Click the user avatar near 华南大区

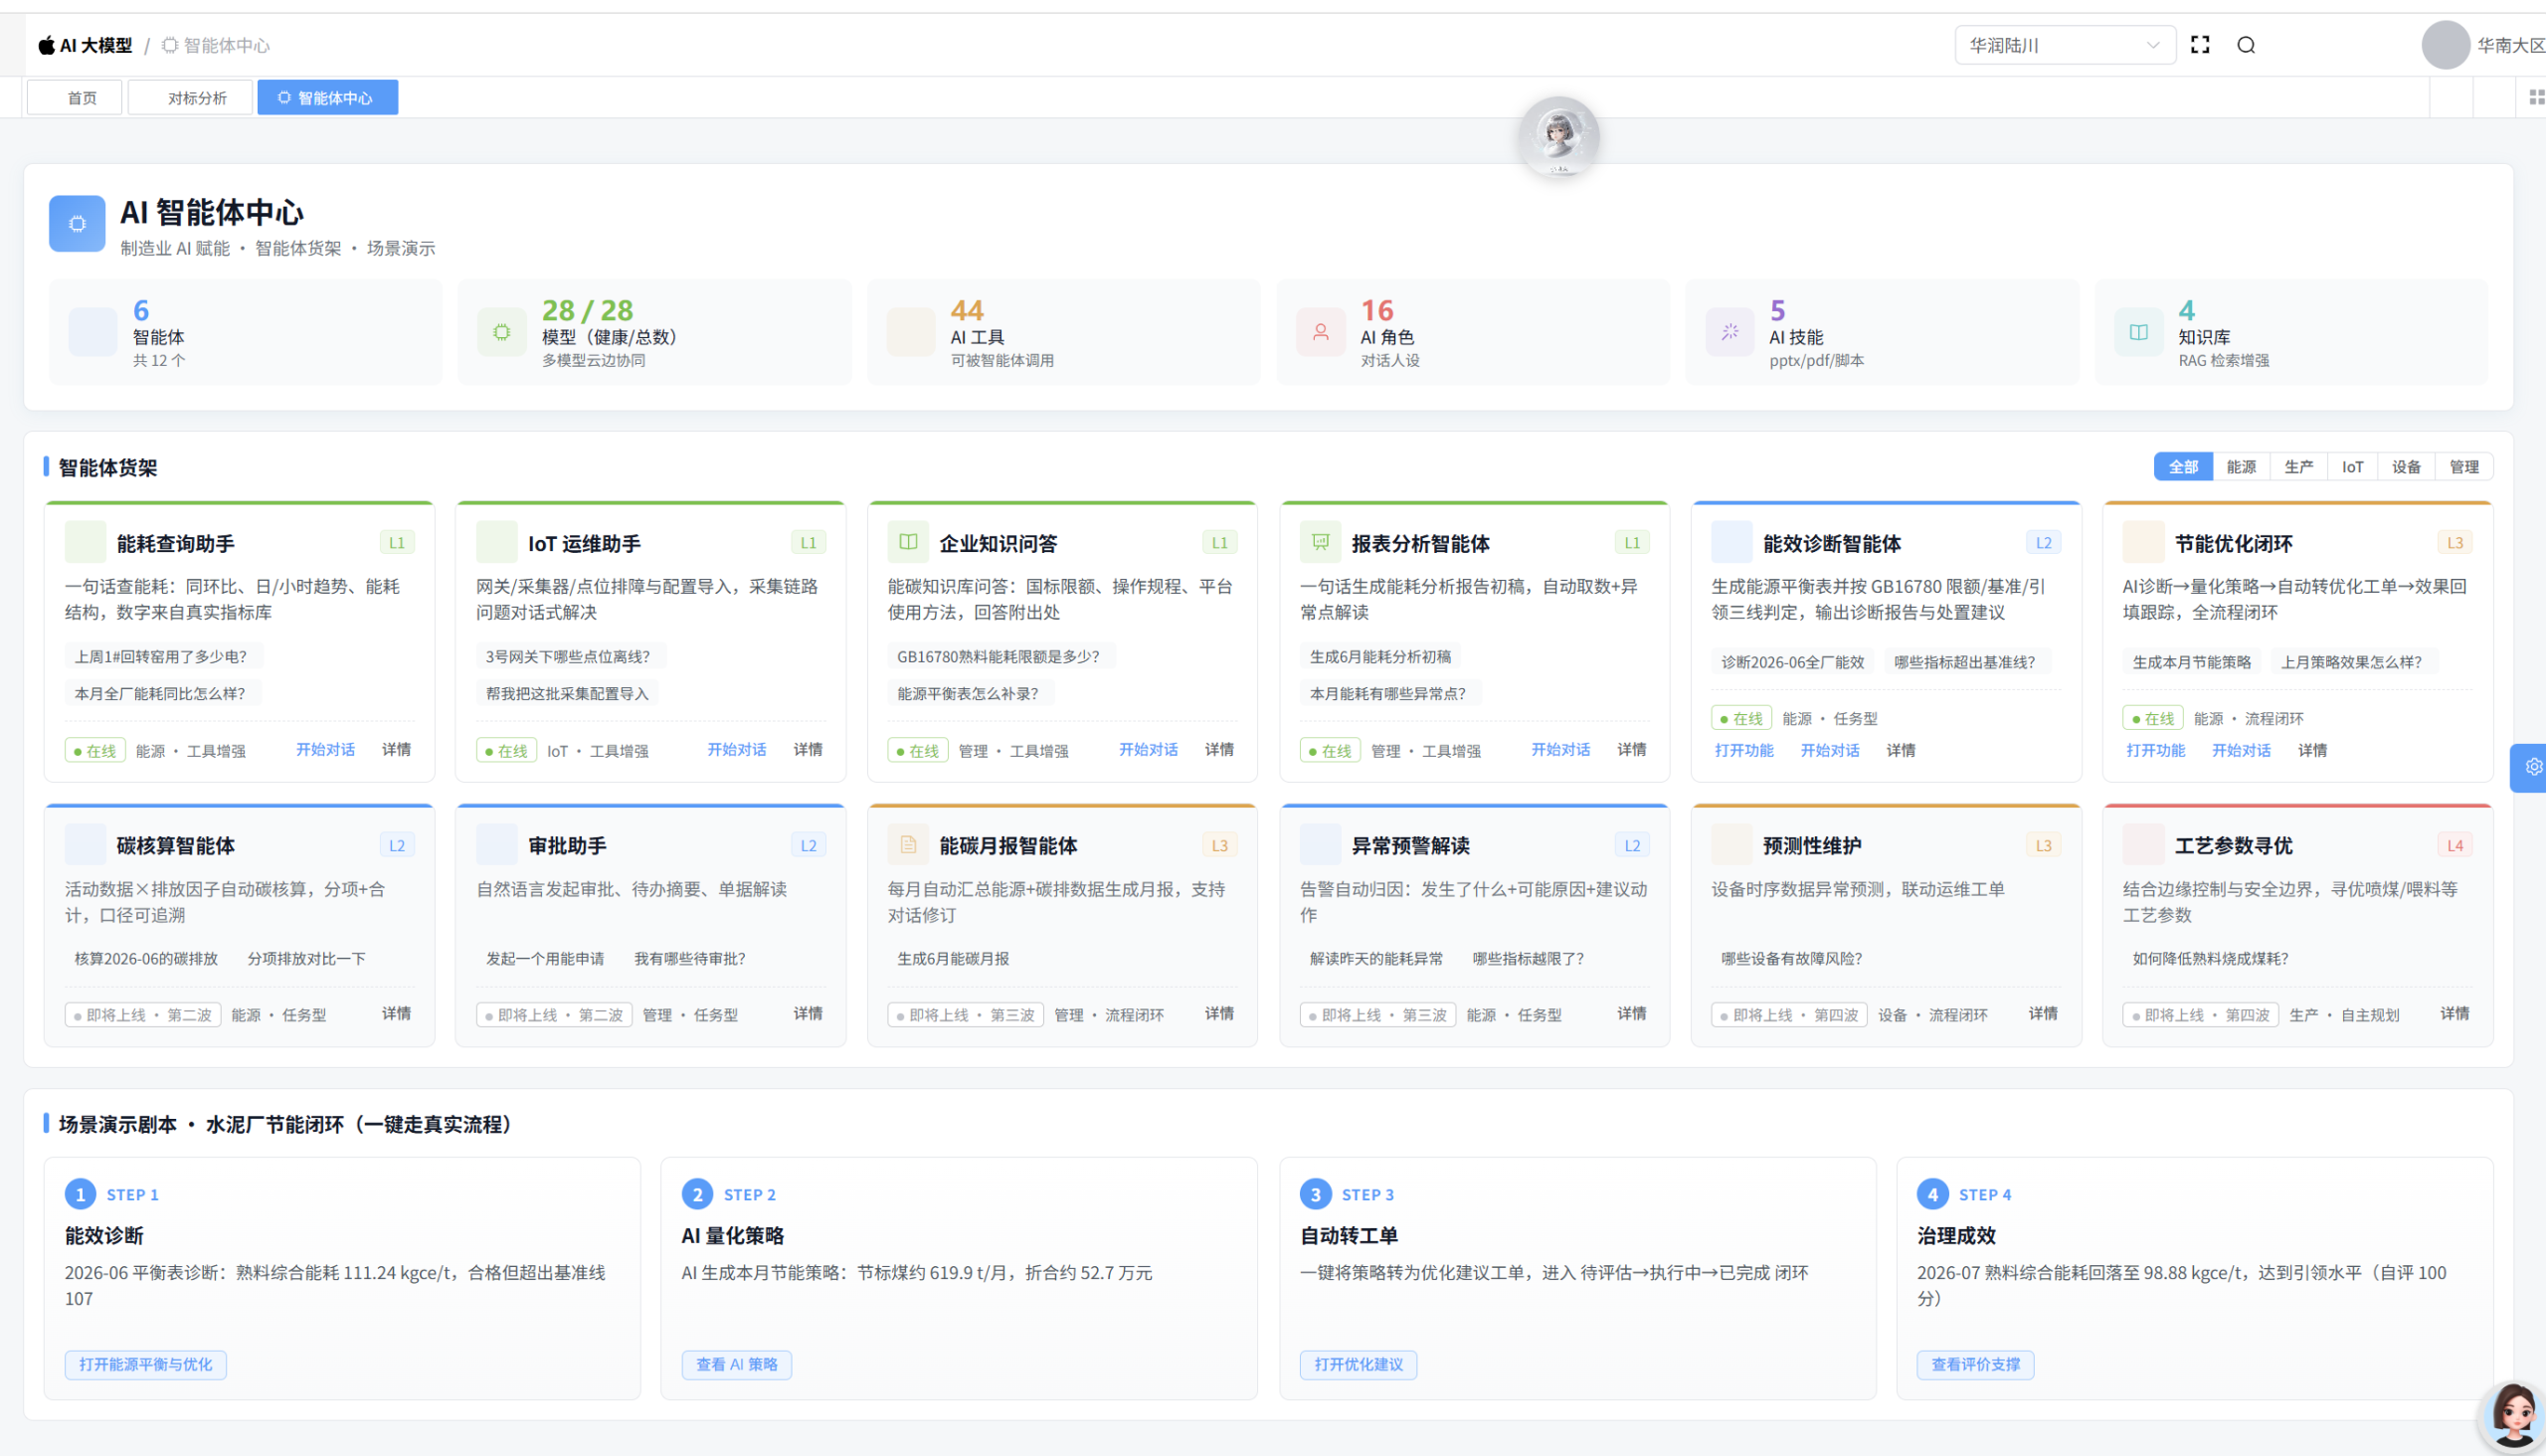pos(2445,45)
